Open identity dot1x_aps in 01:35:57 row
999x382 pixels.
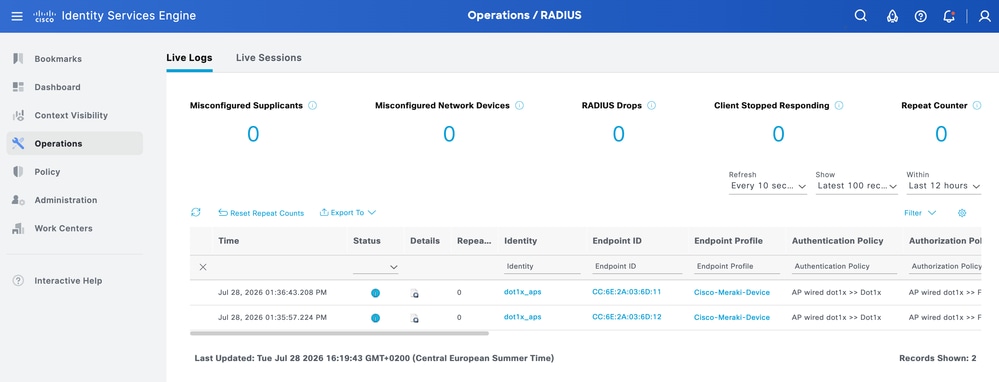(522, 316)
